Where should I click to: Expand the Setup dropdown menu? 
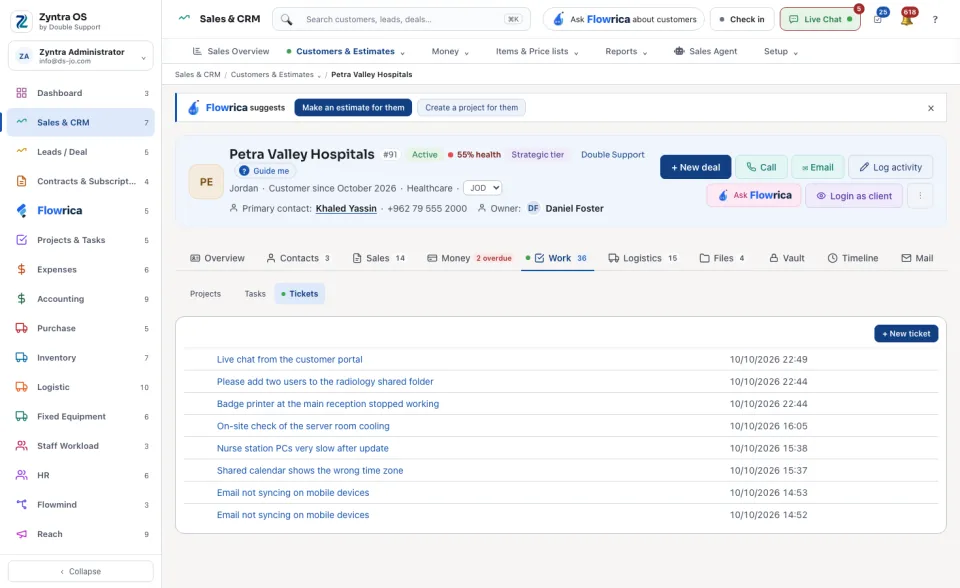coord(781,51)
